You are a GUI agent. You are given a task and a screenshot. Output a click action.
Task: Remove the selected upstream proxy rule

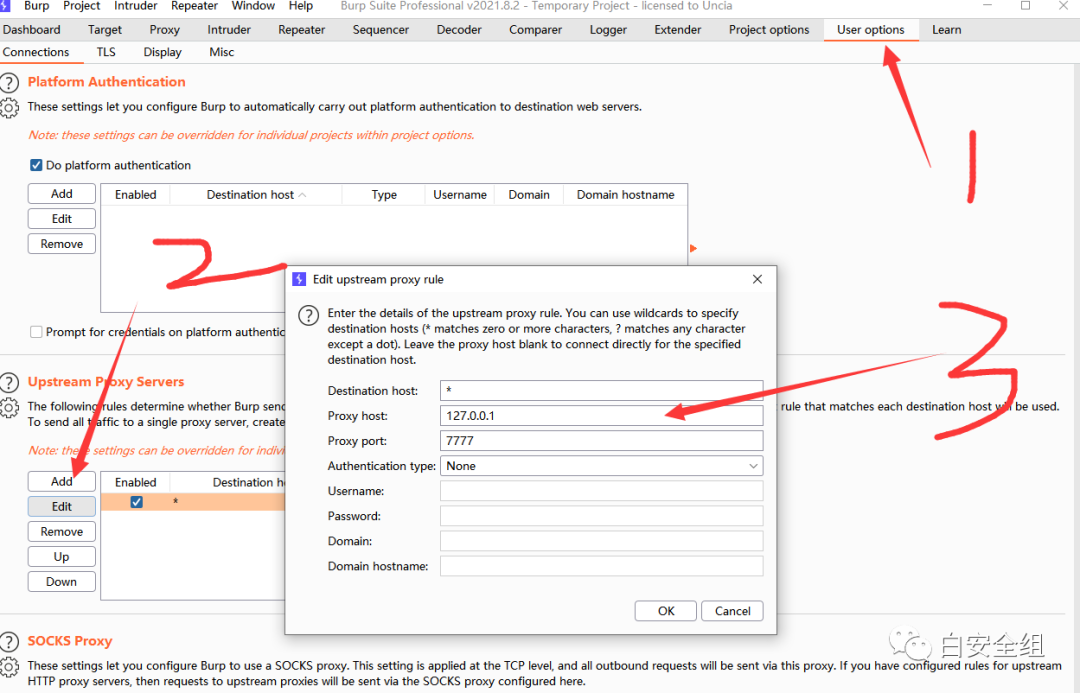coord(61,532)
